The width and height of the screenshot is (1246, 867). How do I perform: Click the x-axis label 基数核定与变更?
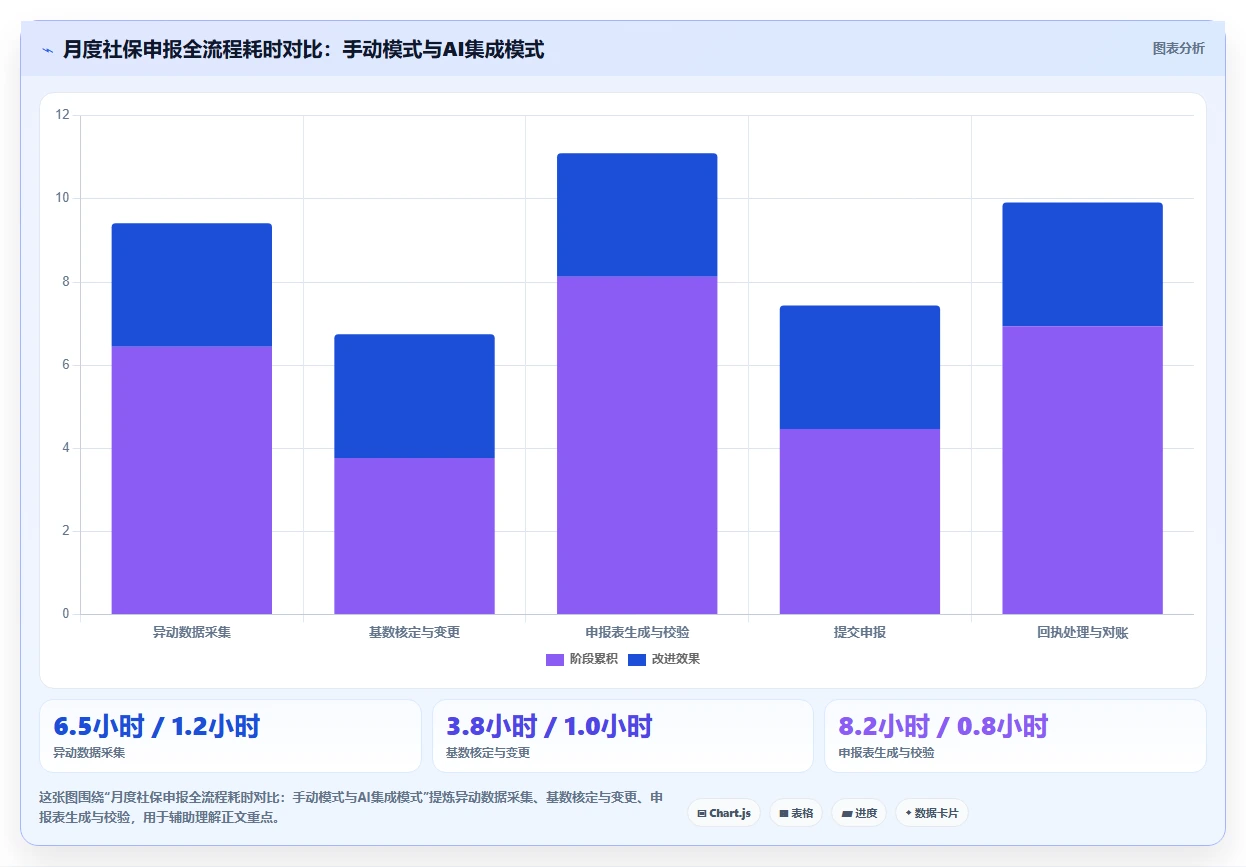[414, 633]
